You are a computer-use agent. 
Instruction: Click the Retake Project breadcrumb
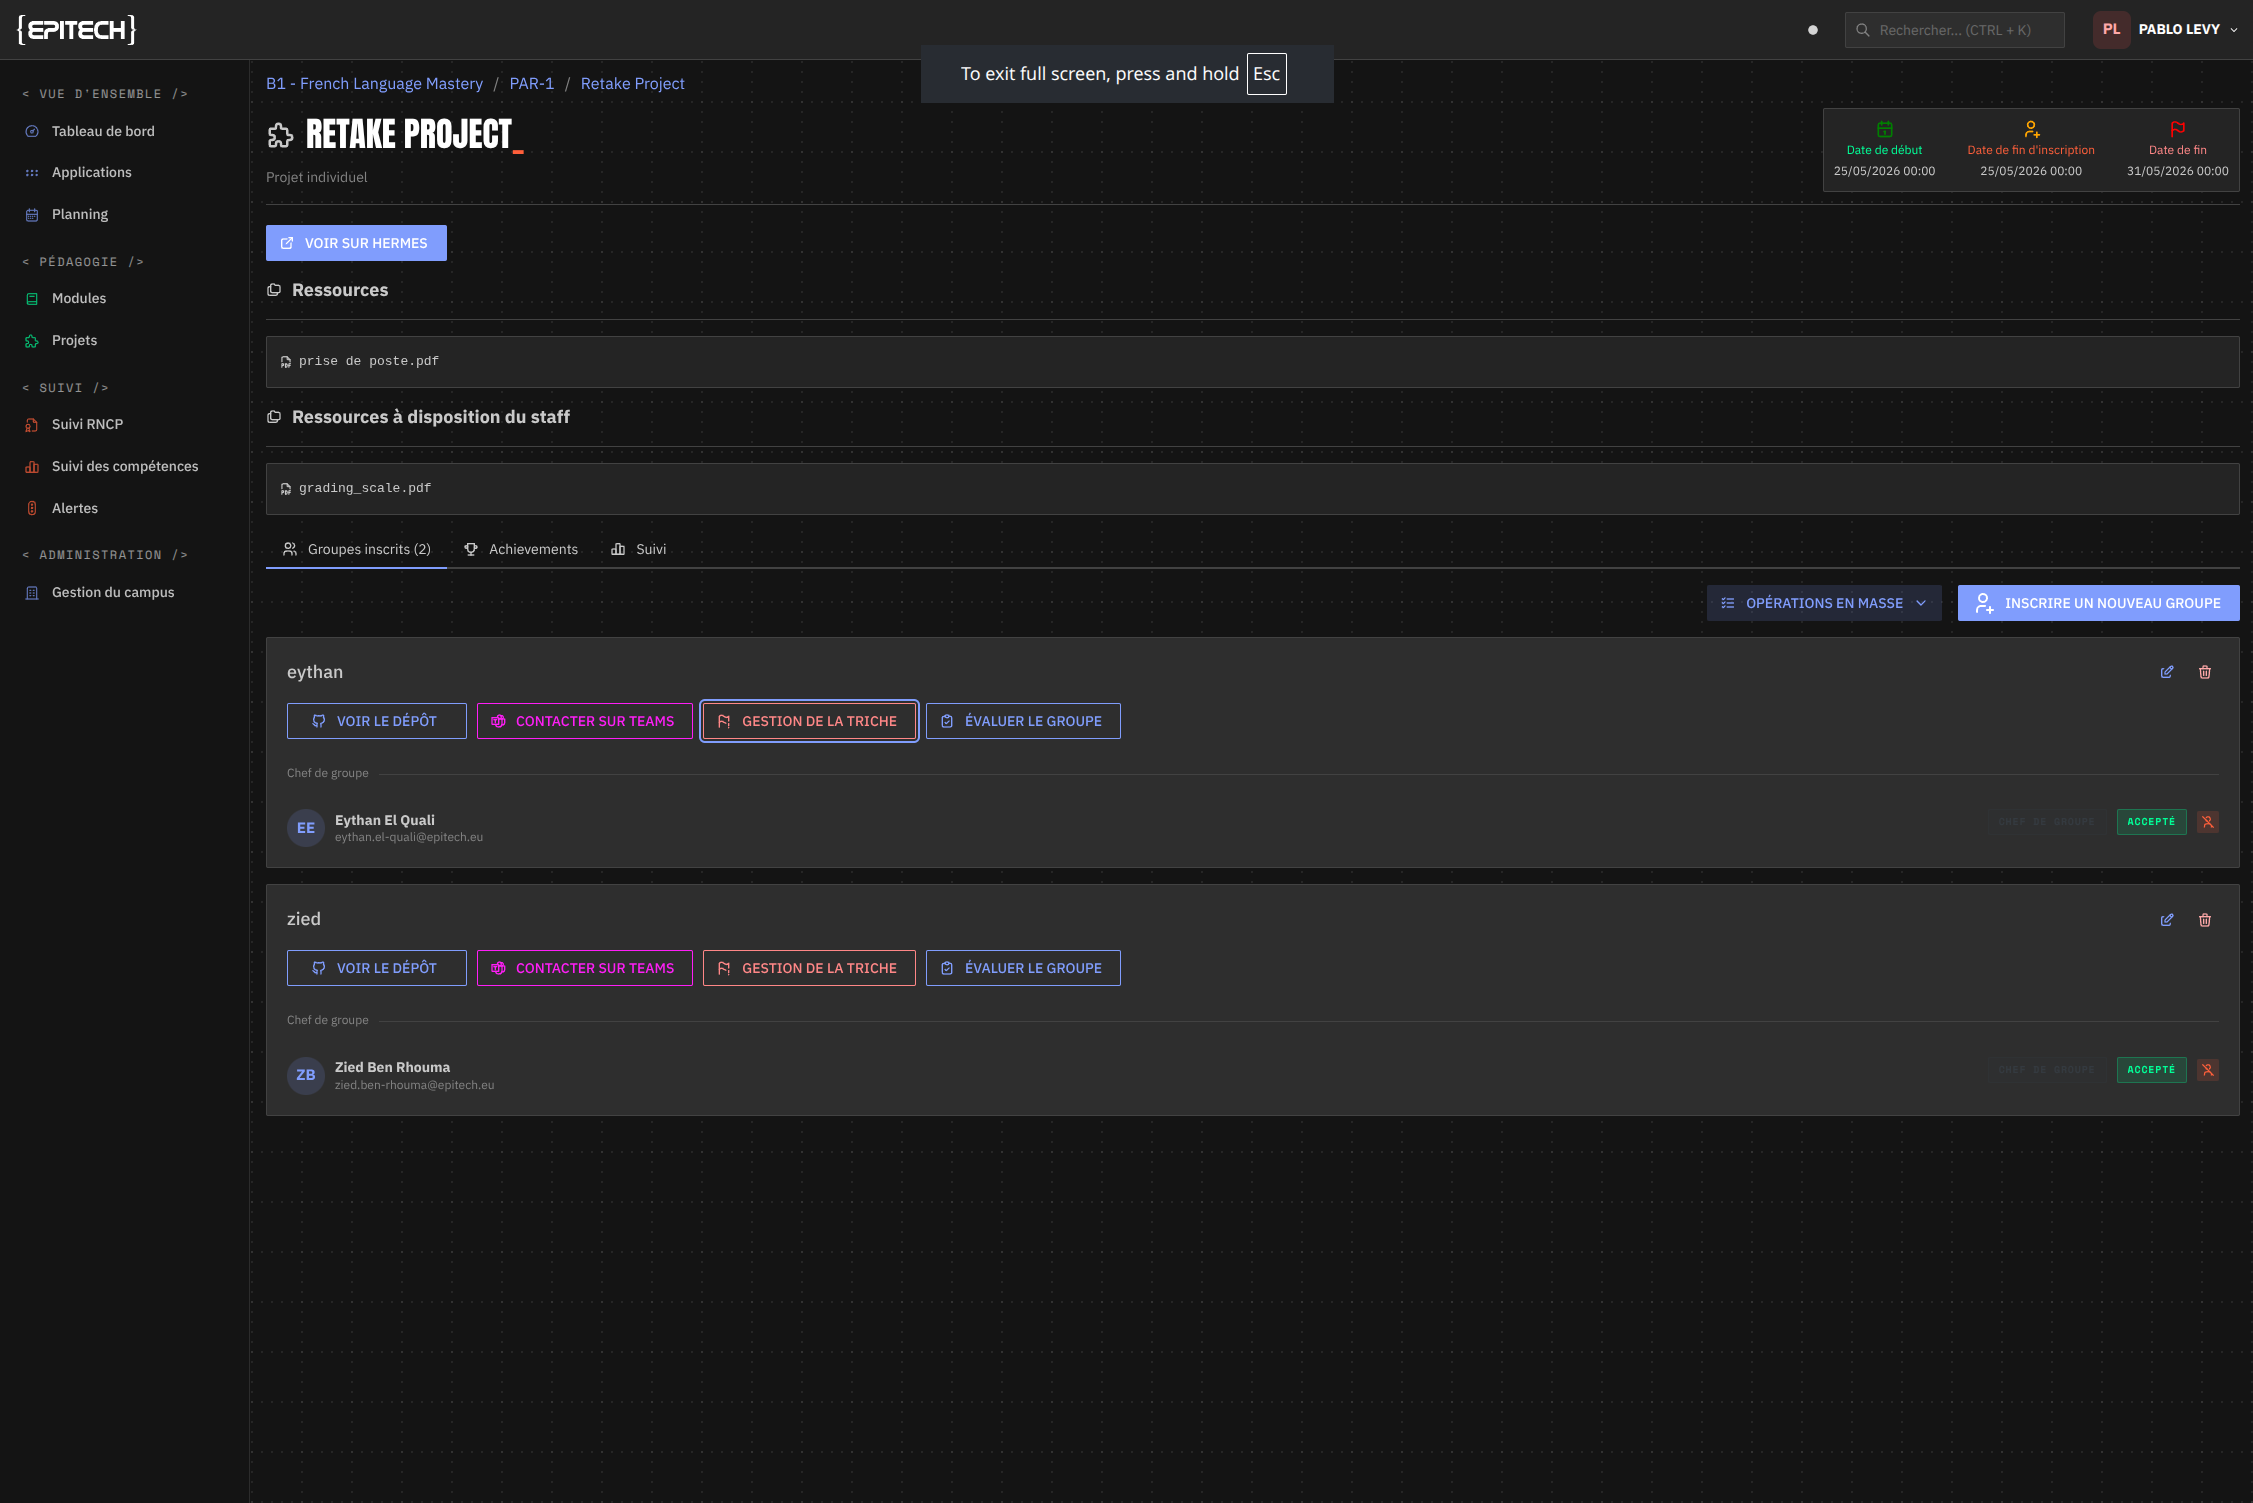click(632, 84)
